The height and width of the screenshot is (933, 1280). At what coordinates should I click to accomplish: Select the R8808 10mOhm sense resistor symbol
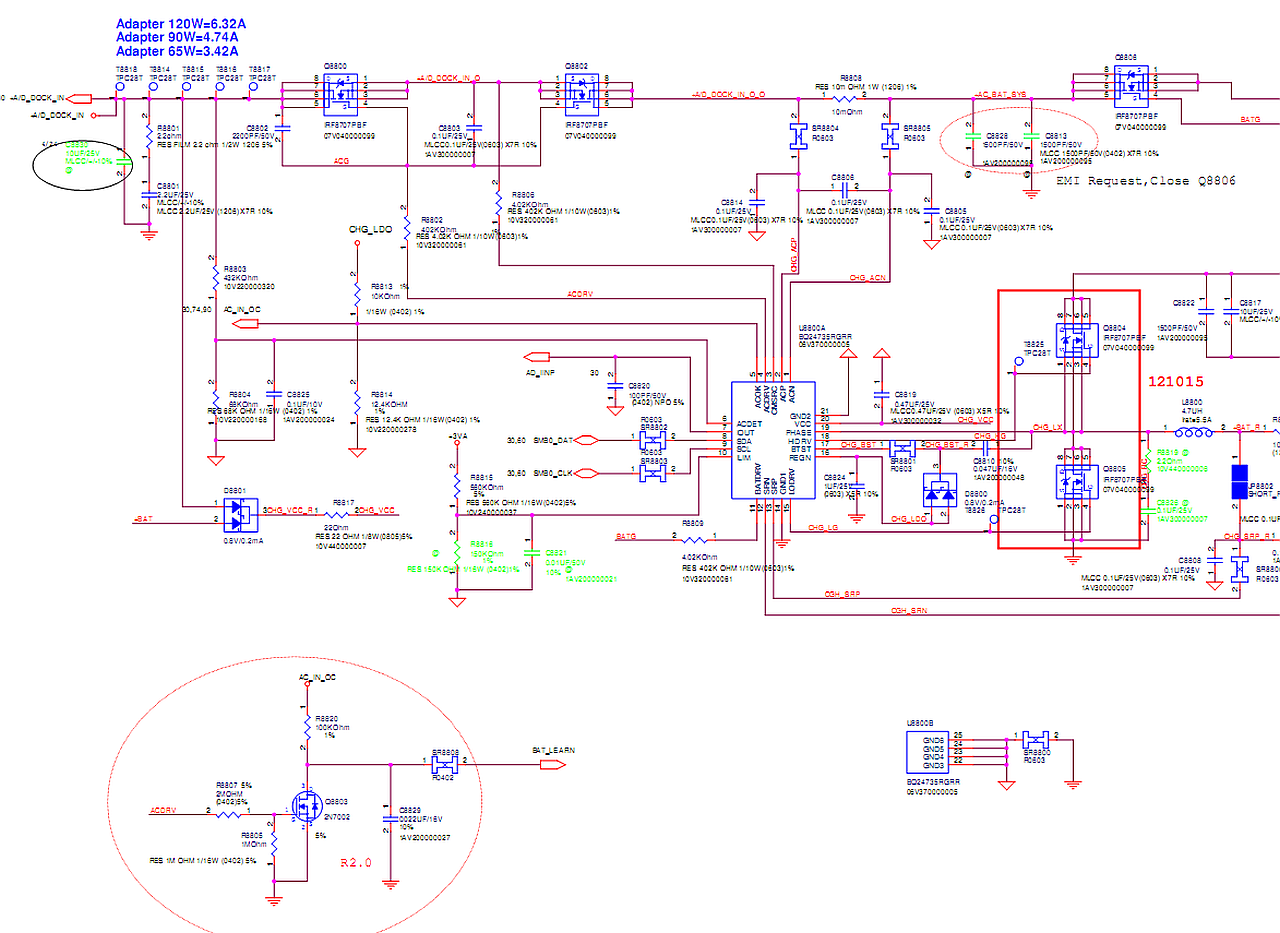tap(846, 99)
